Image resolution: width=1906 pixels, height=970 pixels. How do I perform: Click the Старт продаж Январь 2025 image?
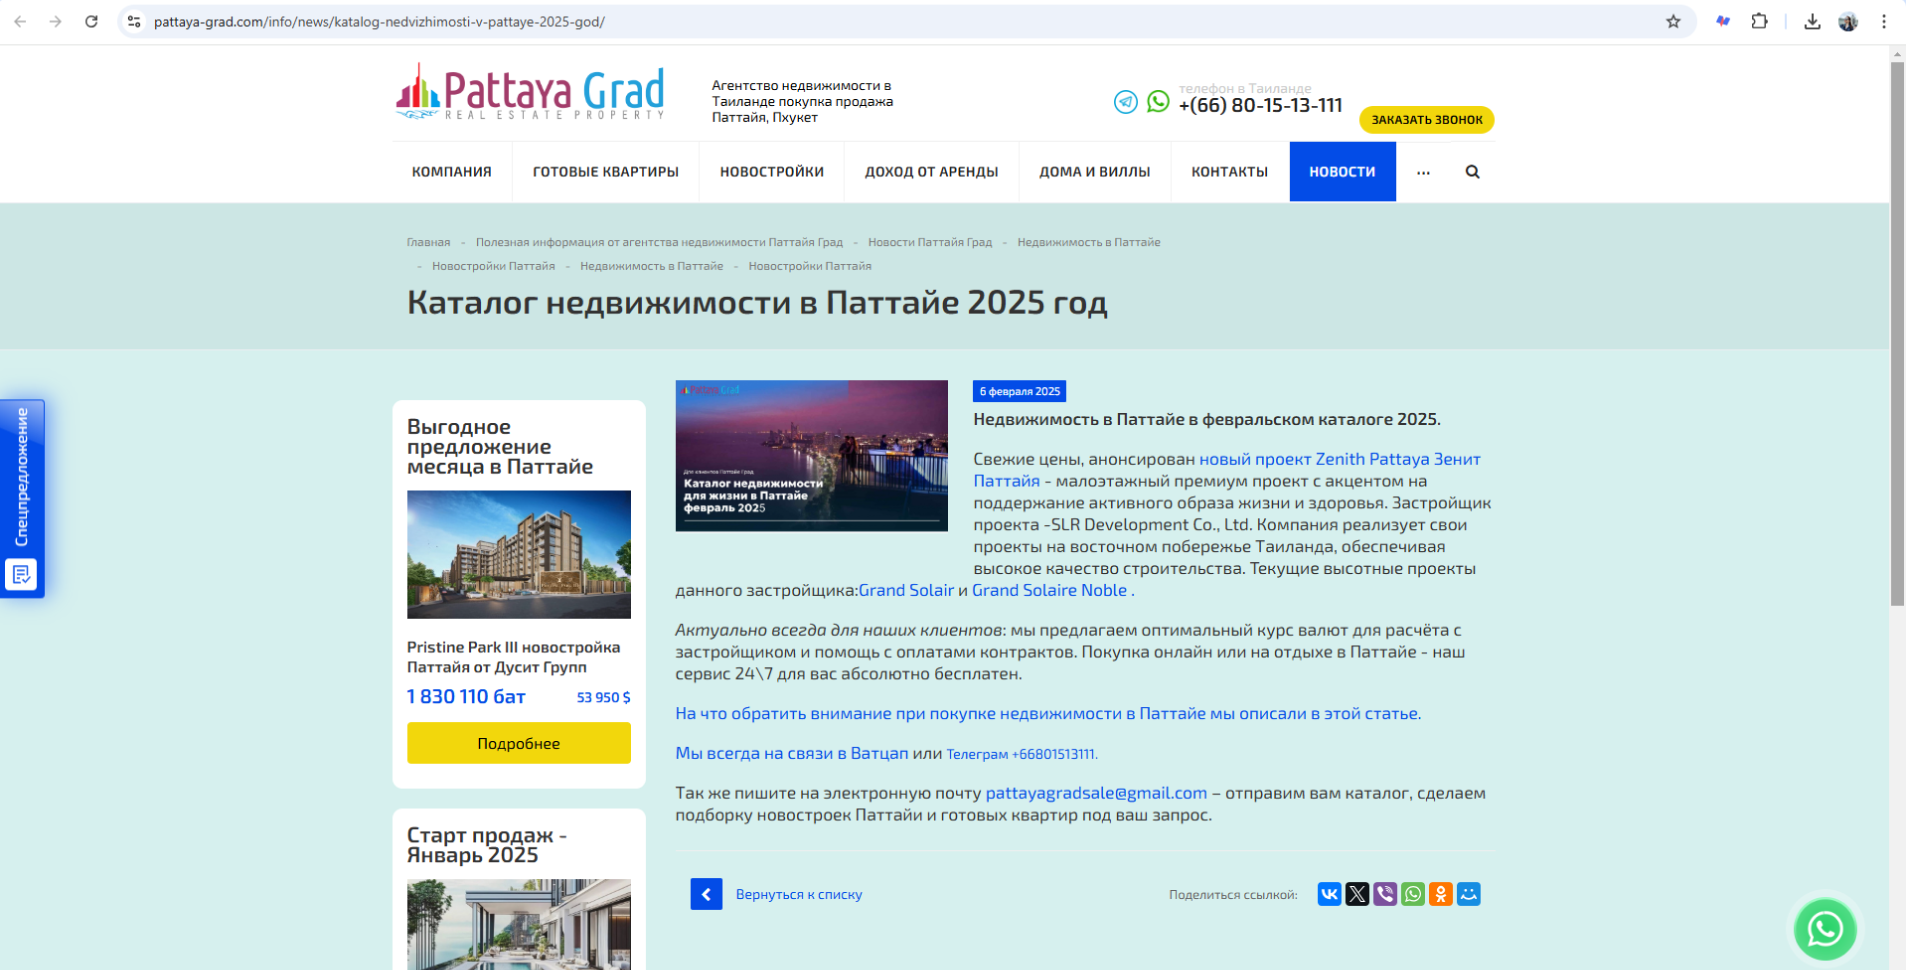519,924
